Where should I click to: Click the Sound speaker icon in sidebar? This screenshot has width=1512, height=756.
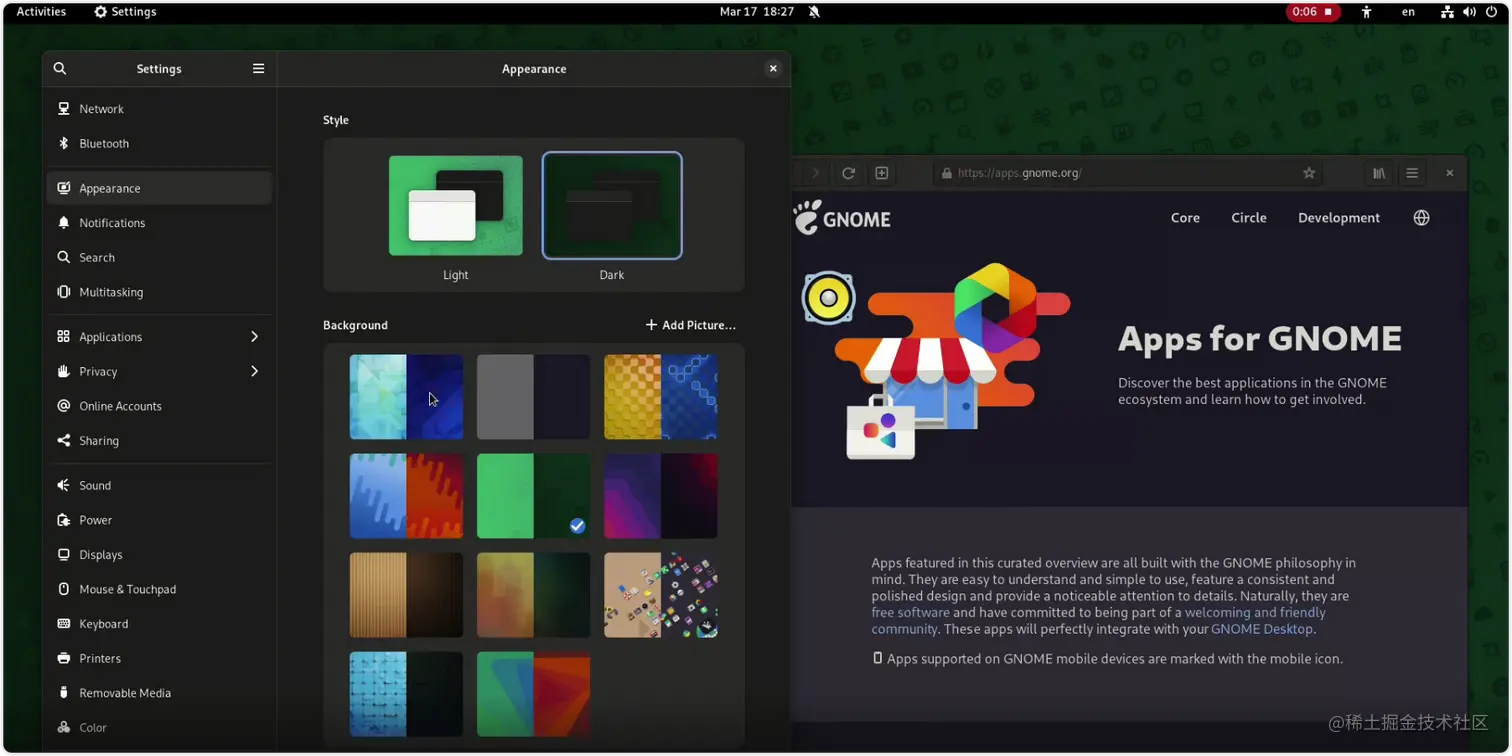(64, 485)
